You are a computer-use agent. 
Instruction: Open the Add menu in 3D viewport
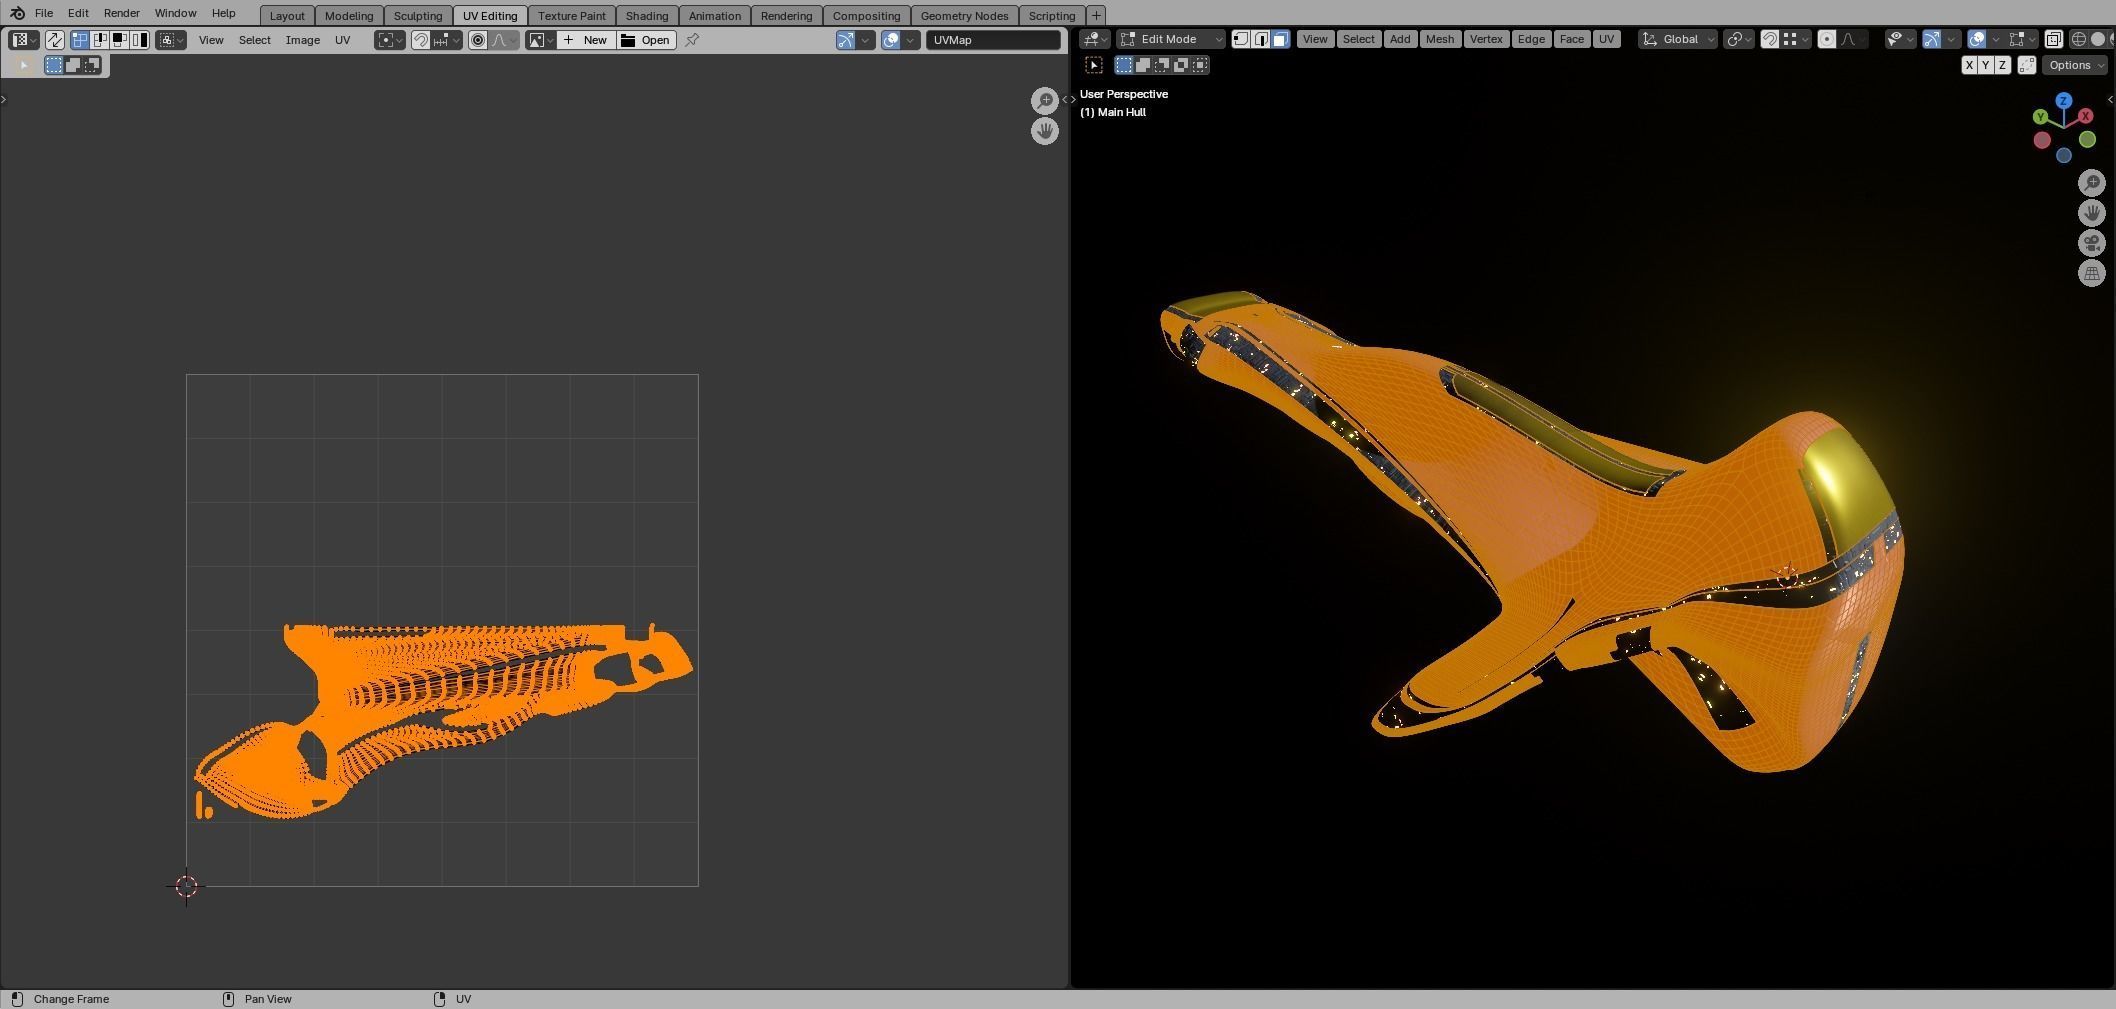point(1400,39)
